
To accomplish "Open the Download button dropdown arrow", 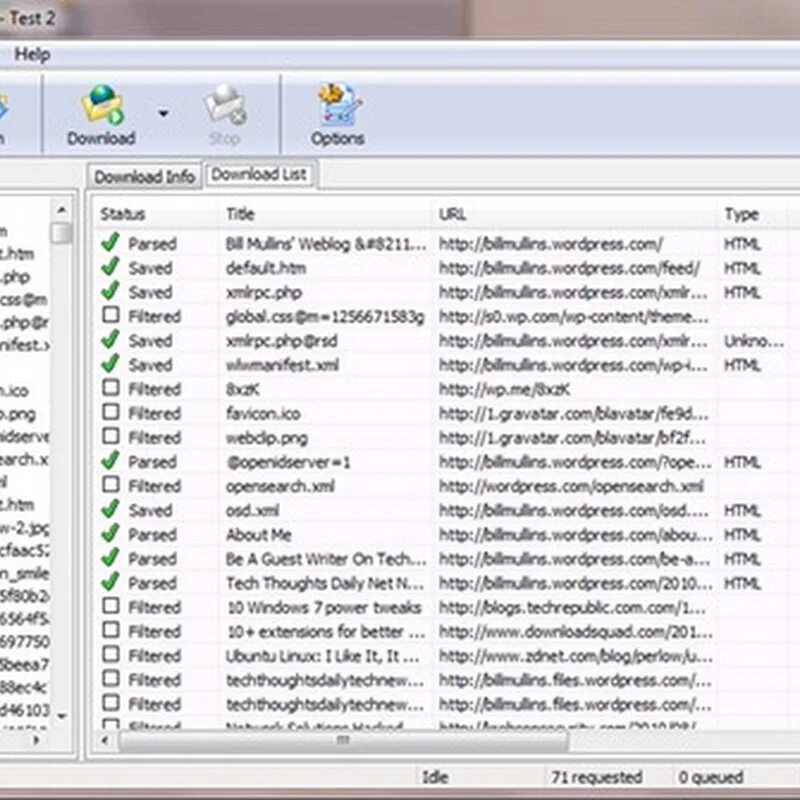I will point(163,113).
